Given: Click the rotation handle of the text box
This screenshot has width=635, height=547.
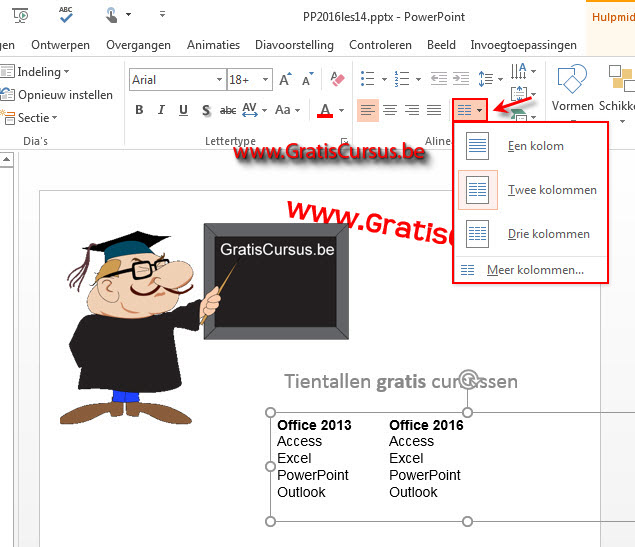Looking at the screenshot, I should pos(468,379).
